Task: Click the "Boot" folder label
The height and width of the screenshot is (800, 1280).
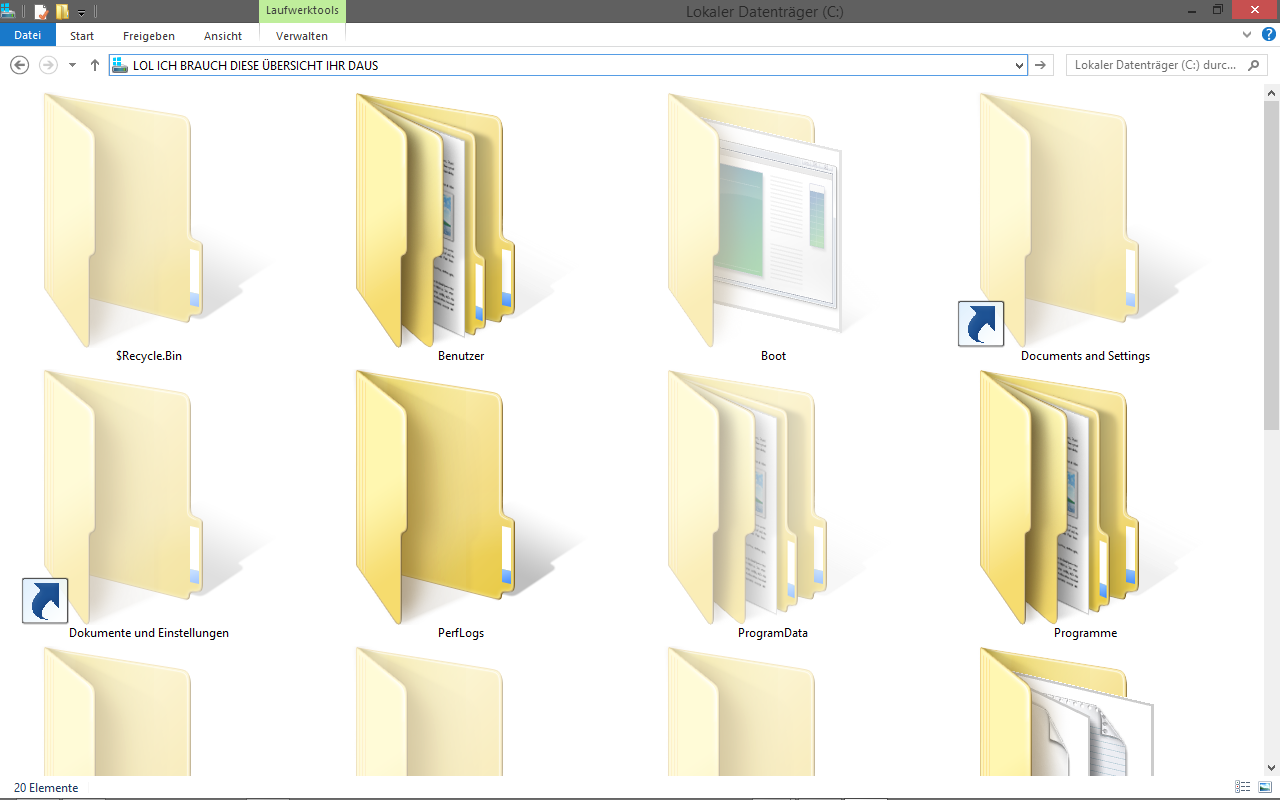Action: [x=773, y=356]
